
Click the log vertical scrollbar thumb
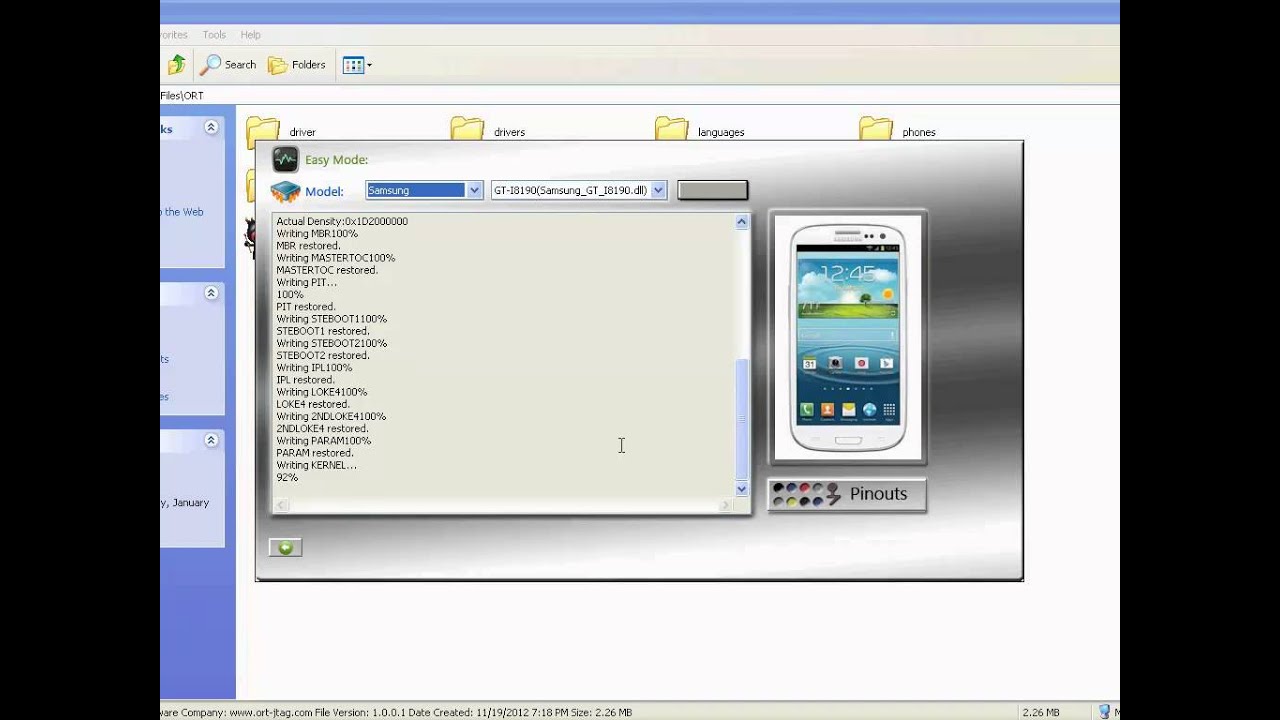pyautogui.click(x=741, y=420)
